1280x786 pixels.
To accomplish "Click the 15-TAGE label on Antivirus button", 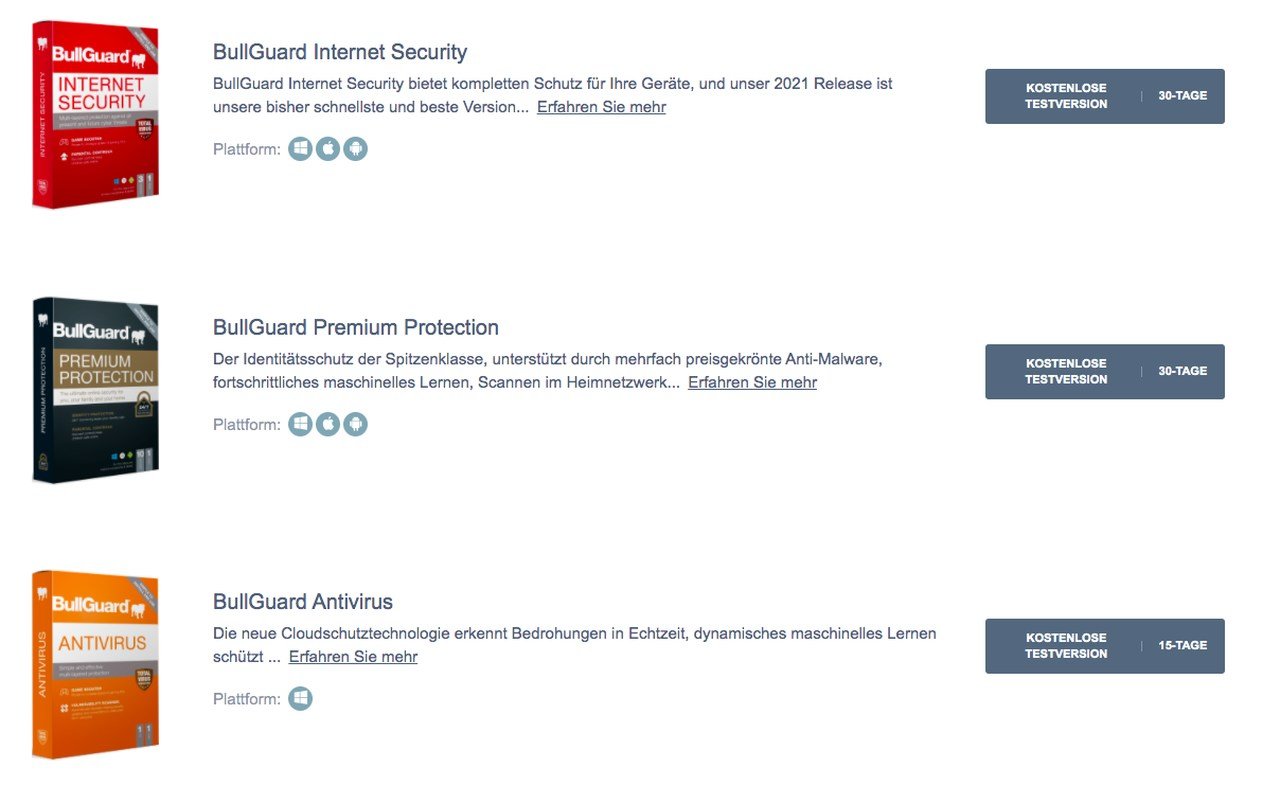I will coord(1183,646).
